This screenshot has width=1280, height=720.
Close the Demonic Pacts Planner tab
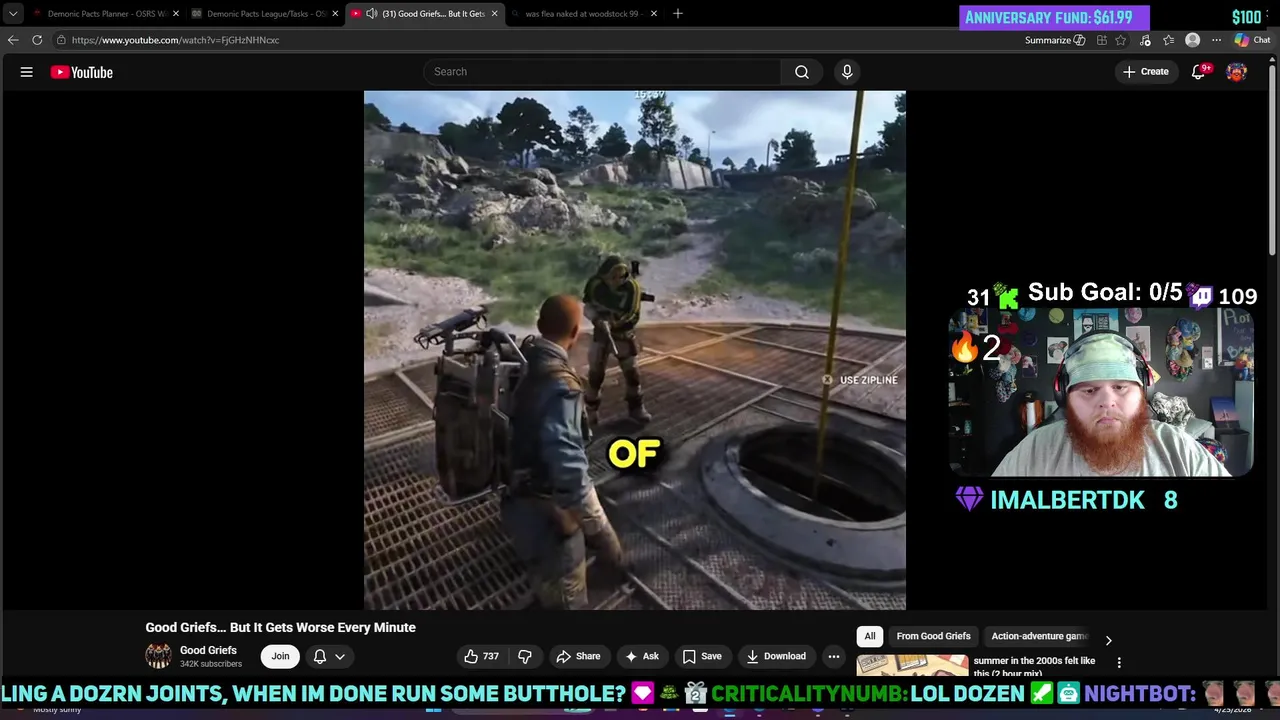pyautogui.click(x=176, y=13)
